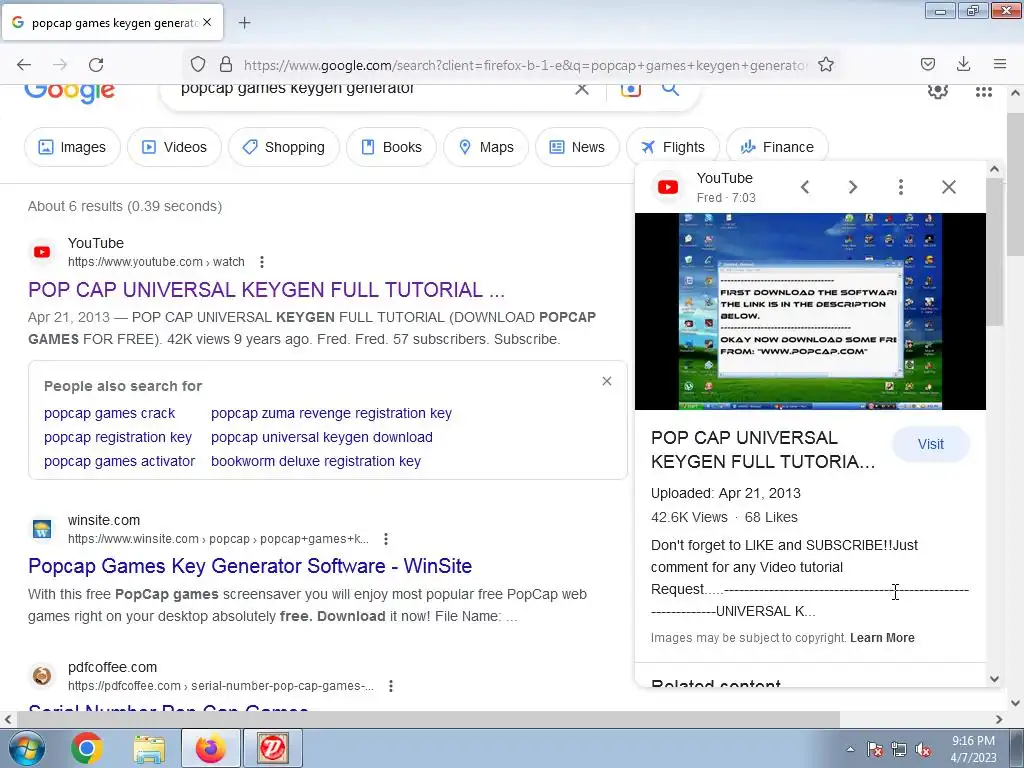This screenshot has height=768, width=1024.
Task: Nudge preview panel scrollbar down arrow
Action: [994, 679]
